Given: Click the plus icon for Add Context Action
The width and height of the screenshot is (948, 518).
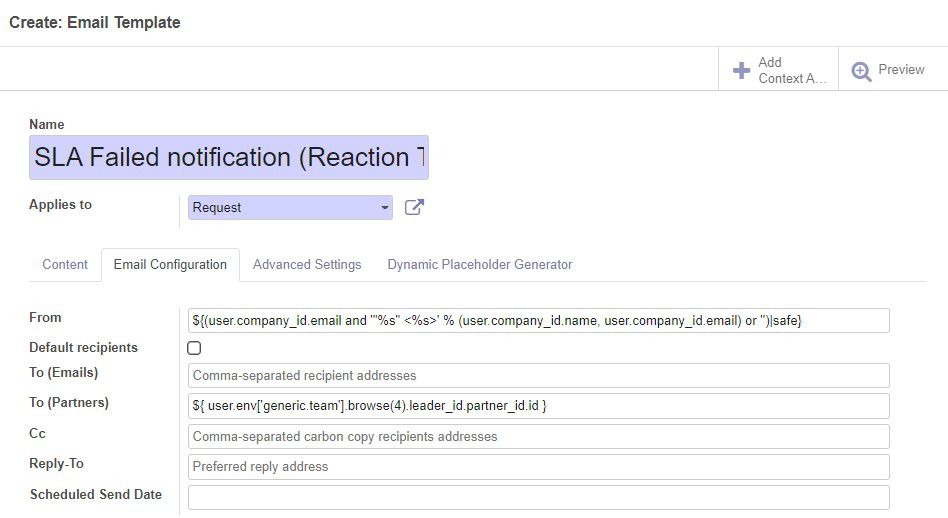Looking at the screenshot, I should coord(741,71).
